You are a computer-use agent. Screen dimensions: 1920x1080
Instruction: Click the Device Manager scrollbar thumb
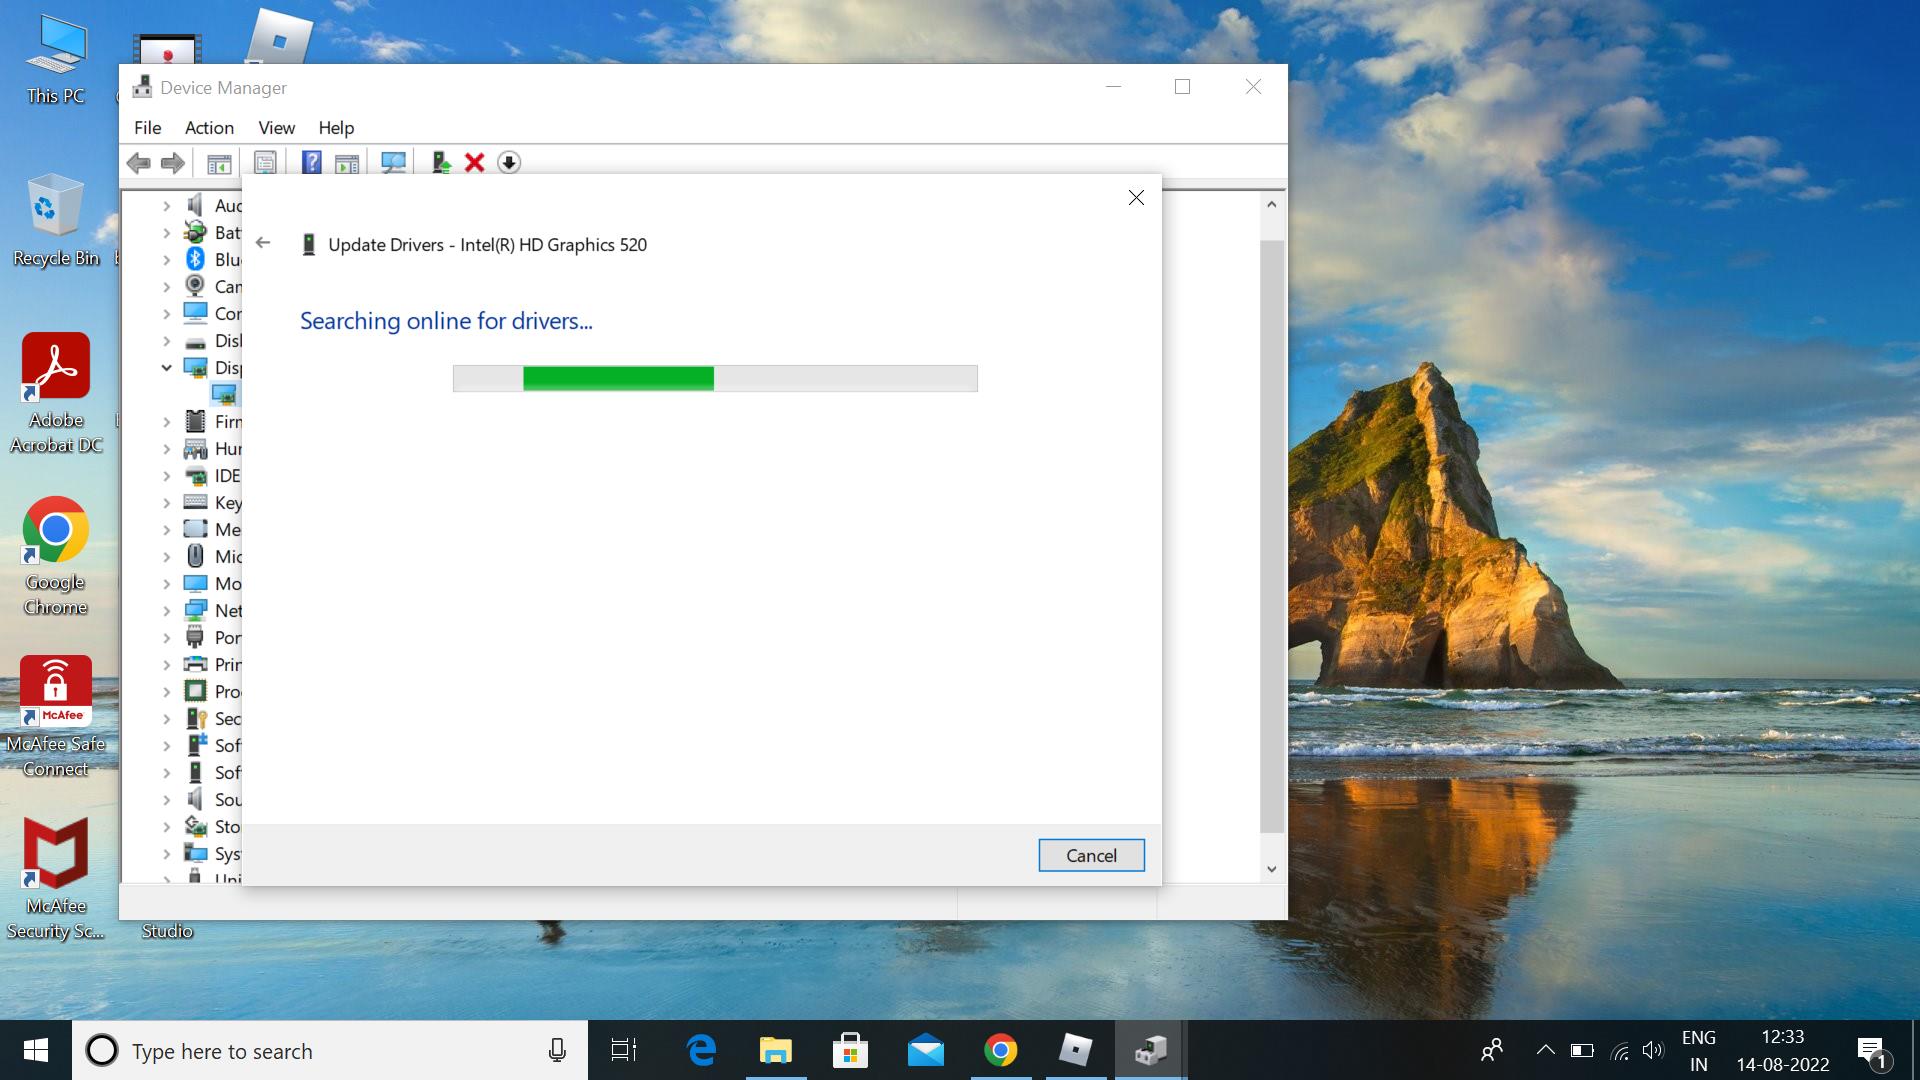(1271, 536)
